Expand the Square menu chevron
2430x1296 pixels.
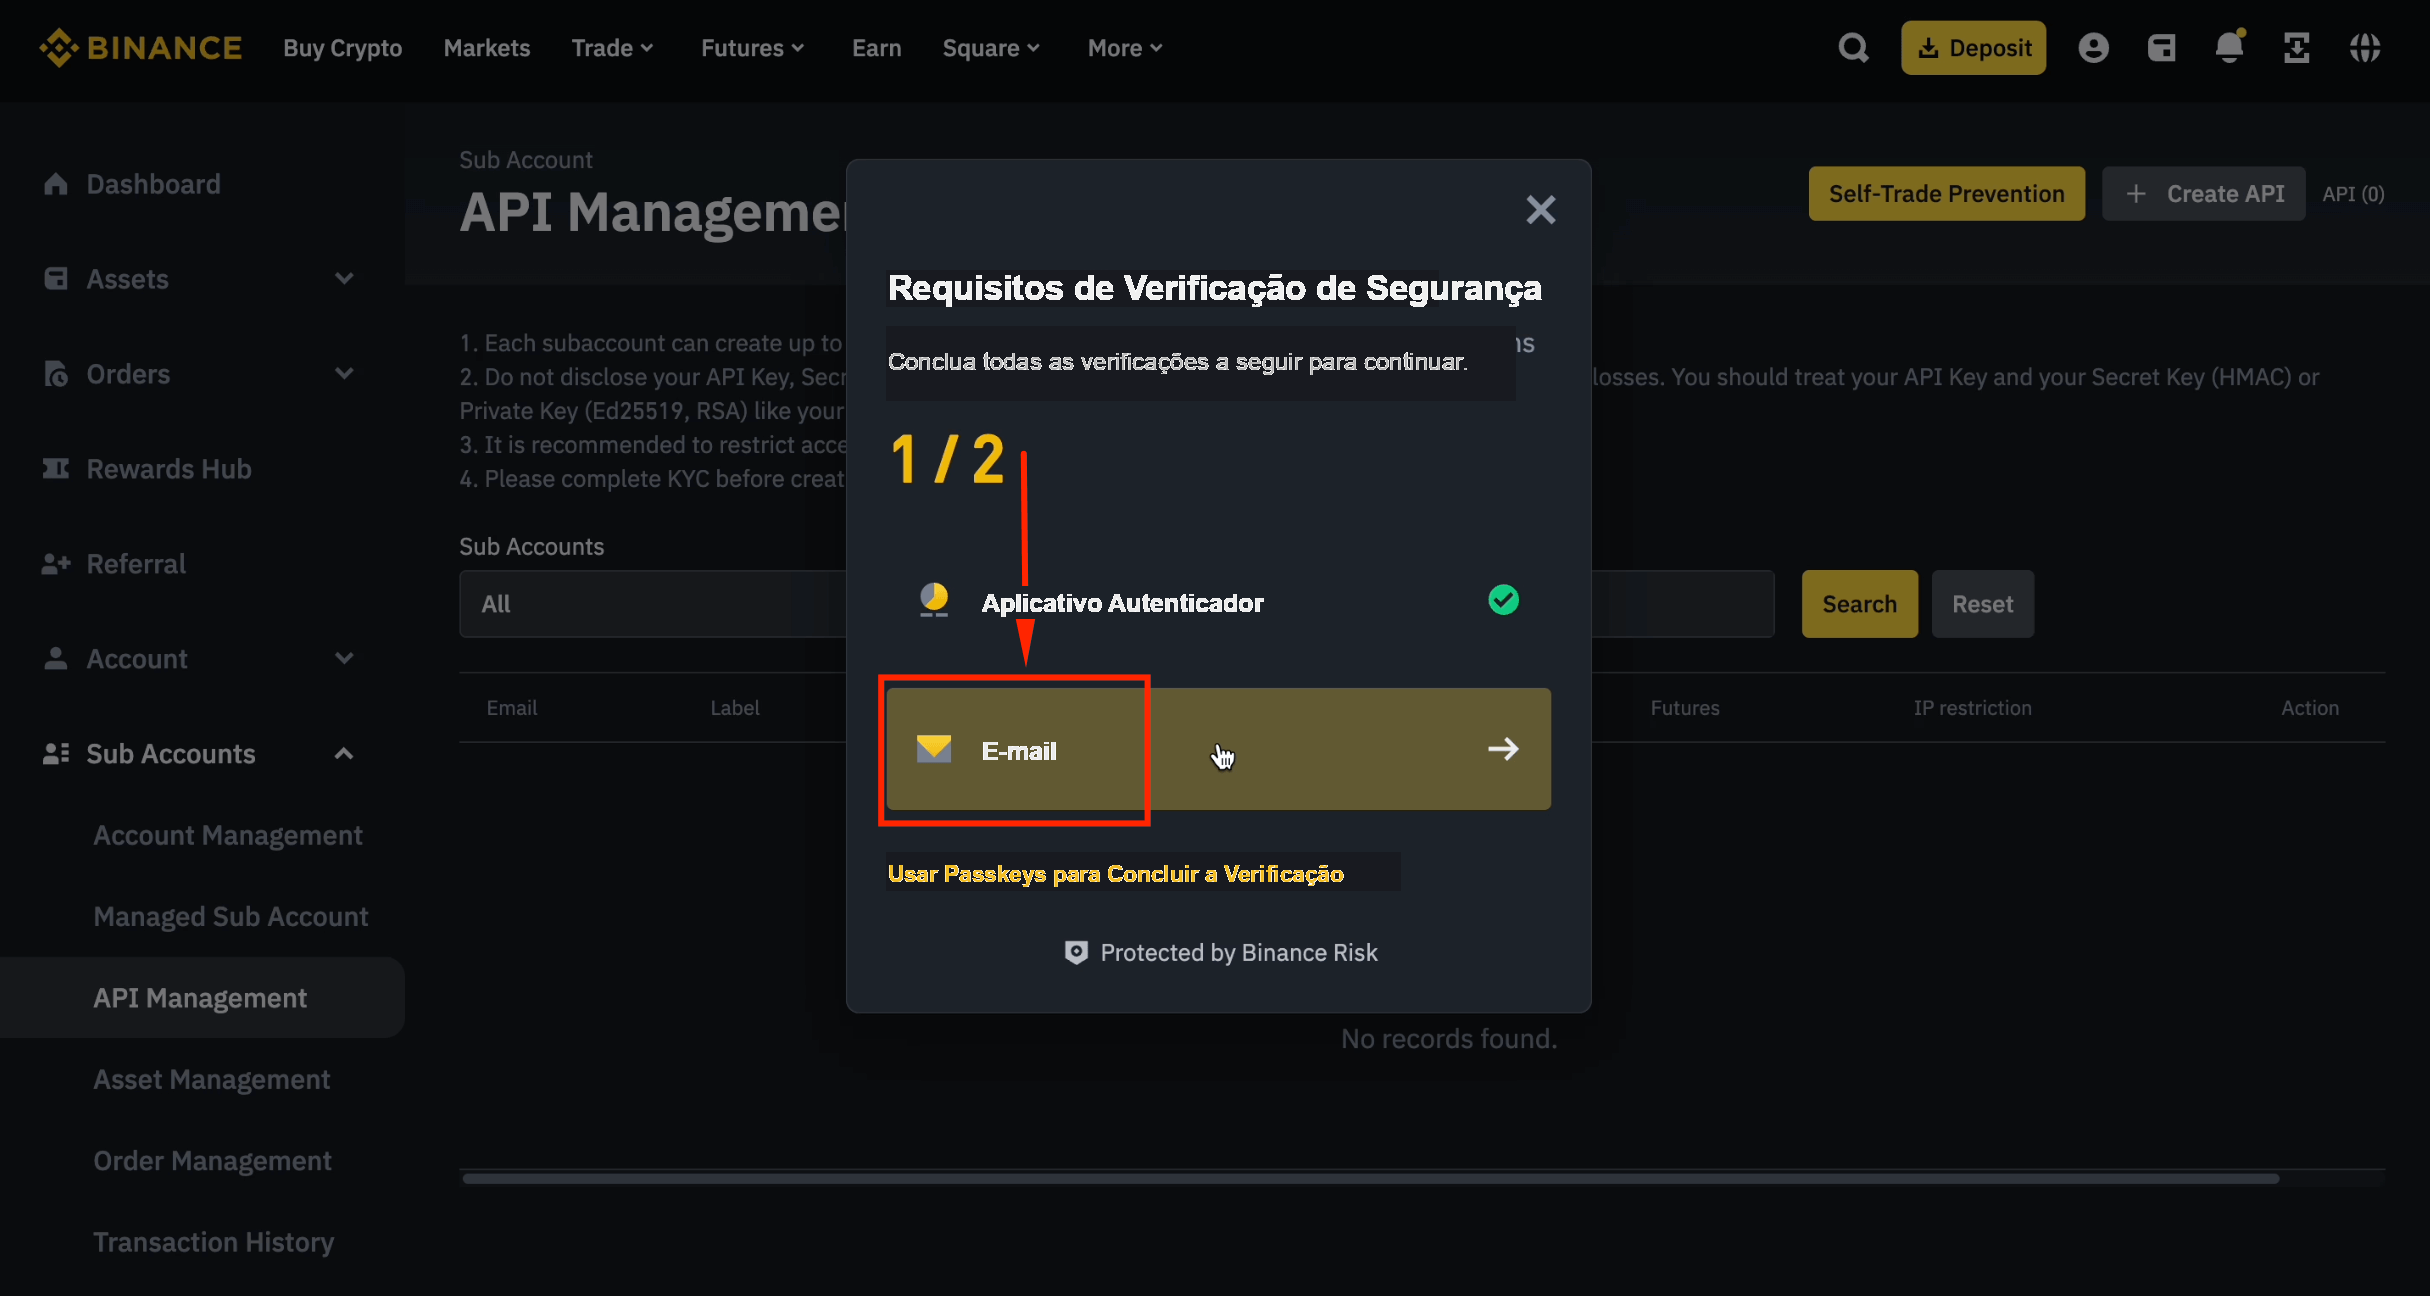pyautogui.click(x=1034, y=48)
